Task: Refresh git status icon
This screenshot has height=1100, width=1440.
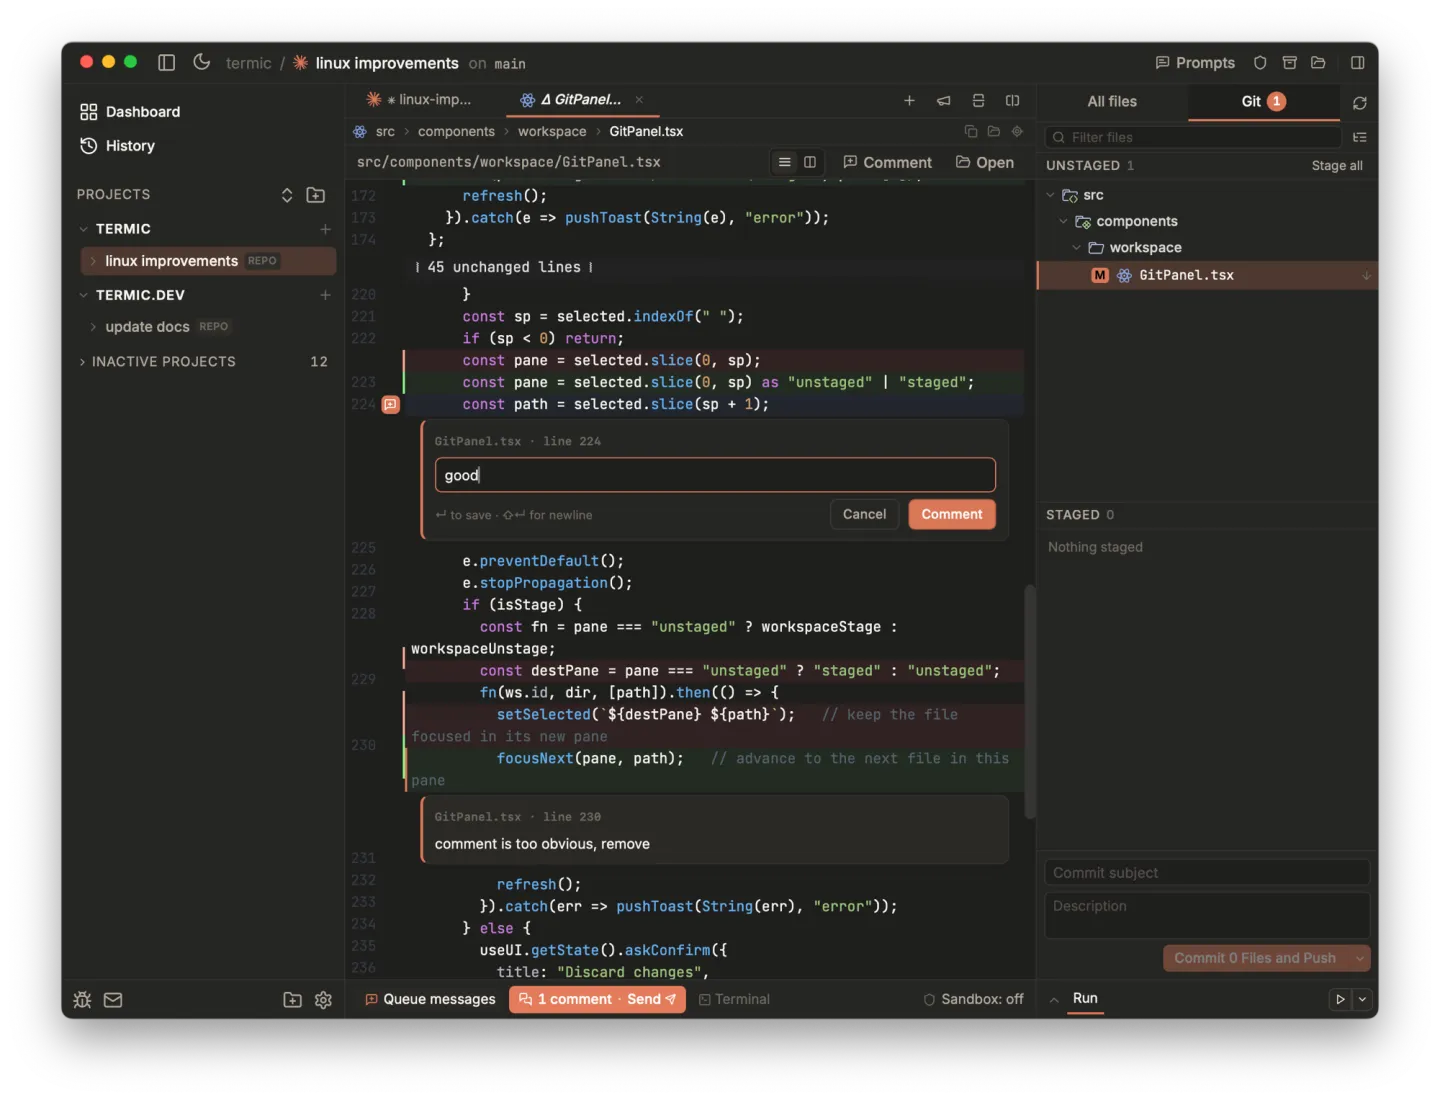Action: [x=1359, y=103]
